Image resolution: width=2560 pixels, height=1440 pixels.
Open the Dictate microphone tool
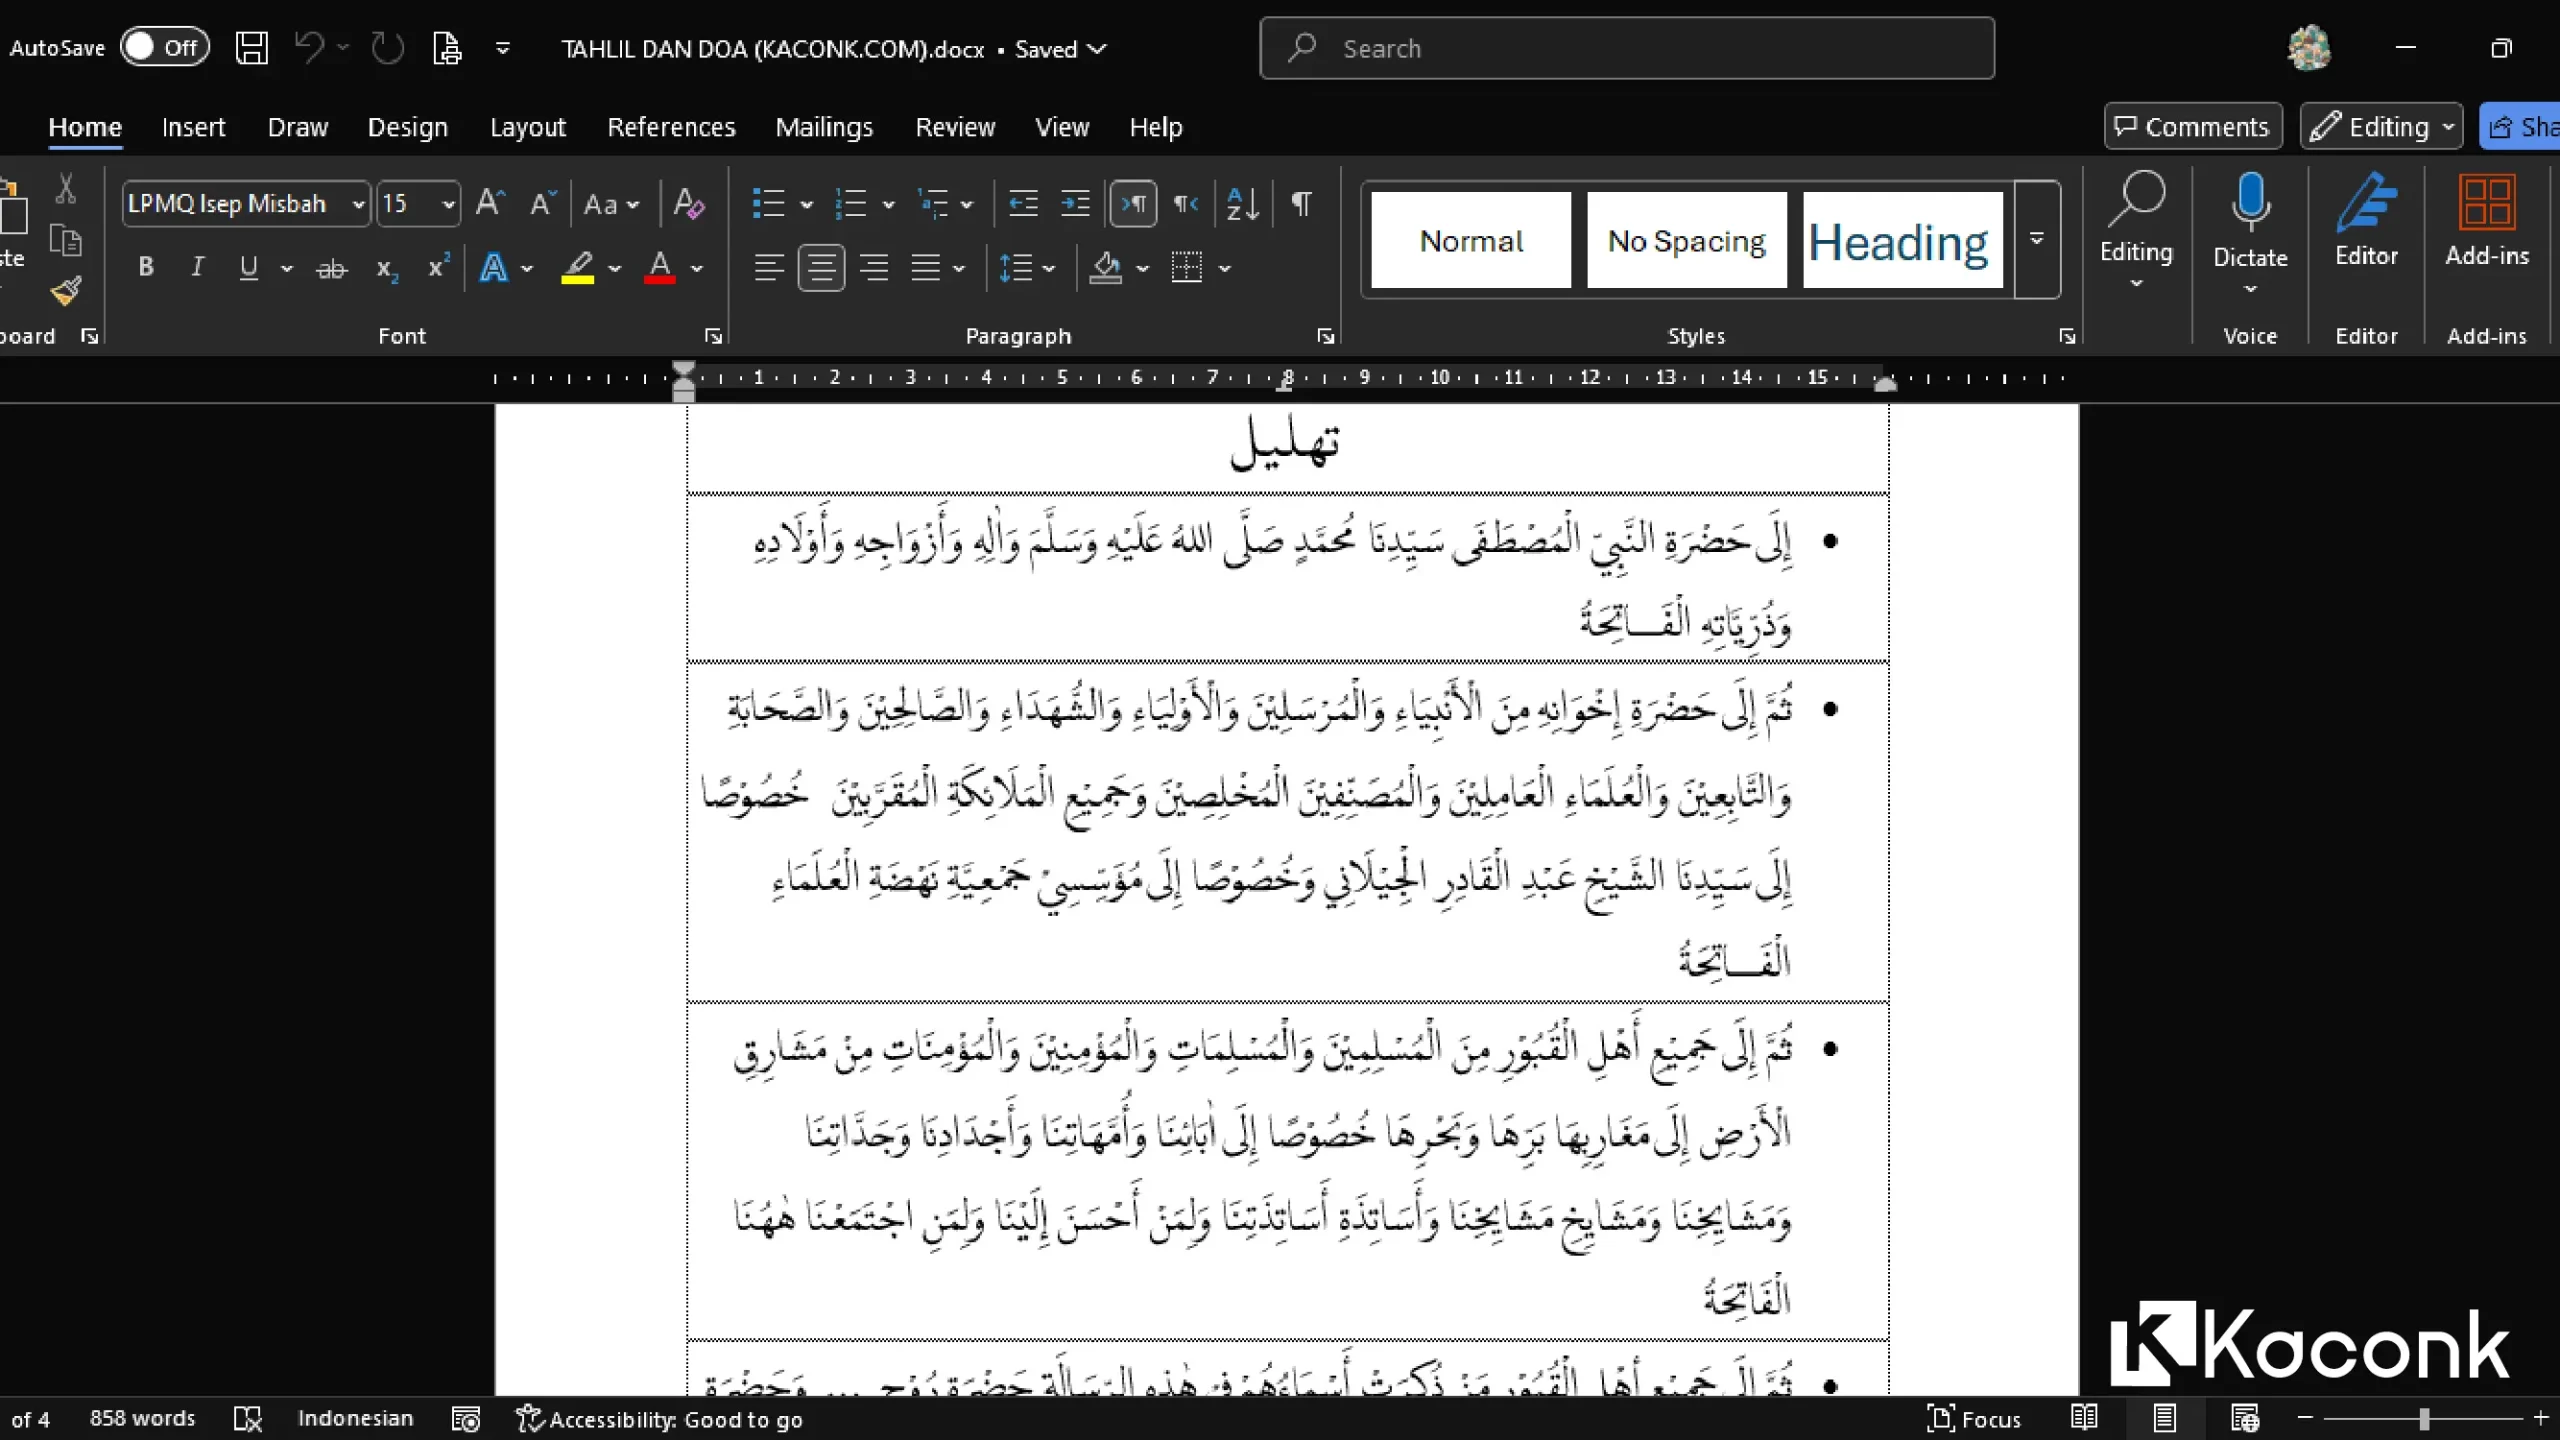[x=2250, y=205]
